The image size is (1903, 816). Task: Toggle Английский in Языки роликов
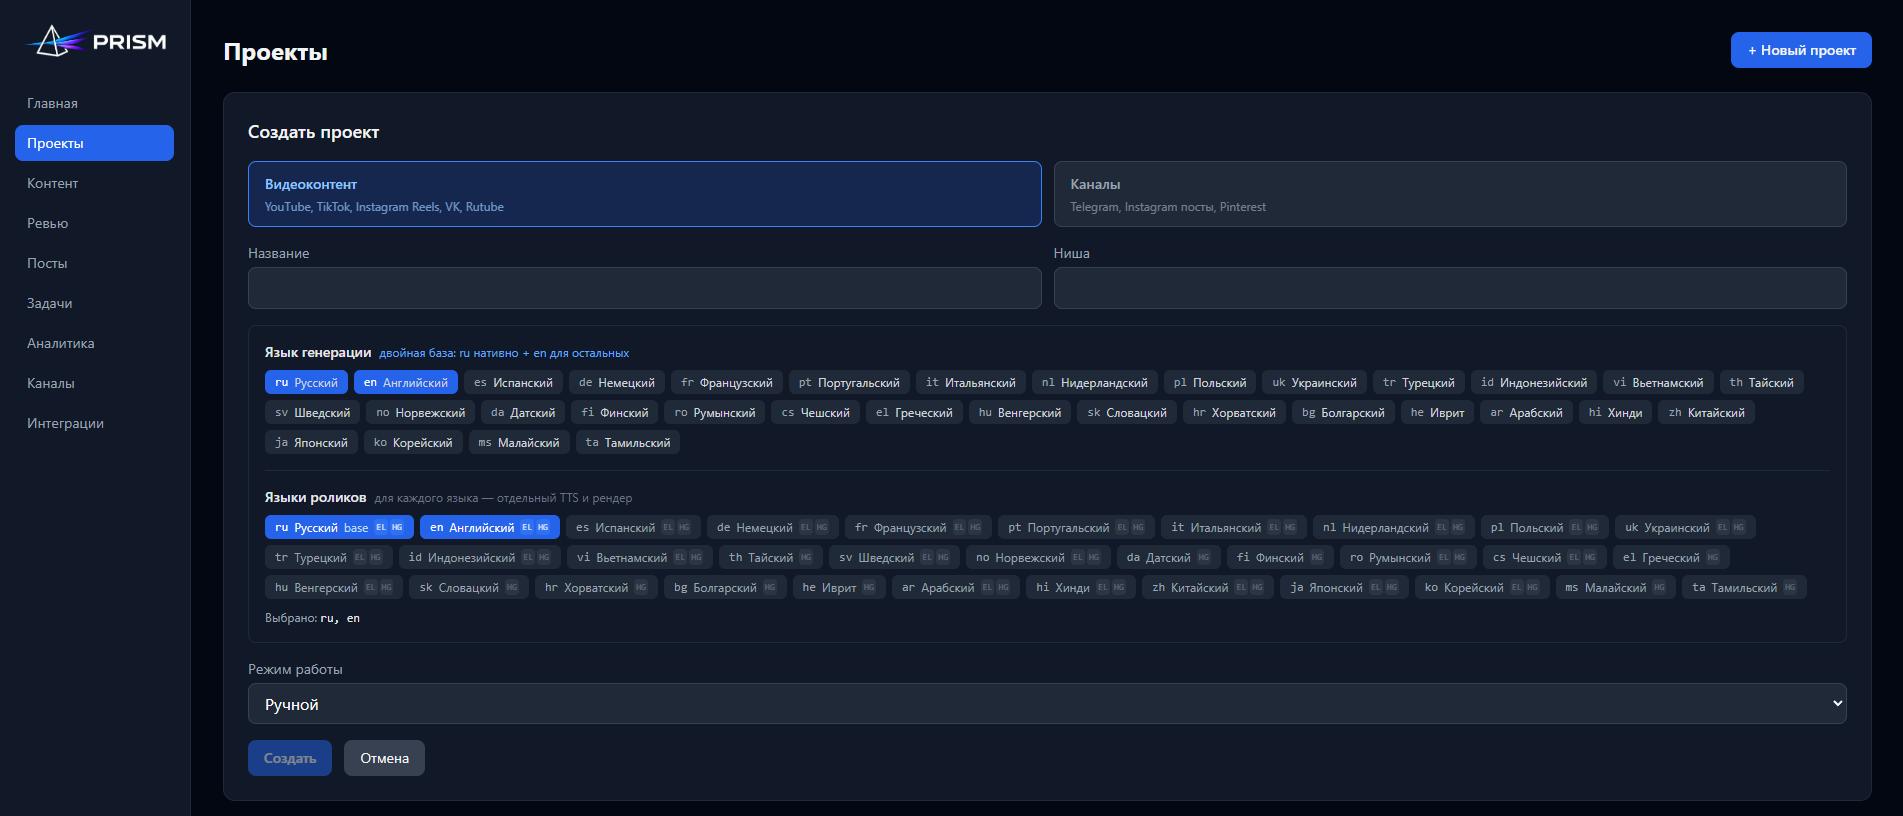(490, 527)
